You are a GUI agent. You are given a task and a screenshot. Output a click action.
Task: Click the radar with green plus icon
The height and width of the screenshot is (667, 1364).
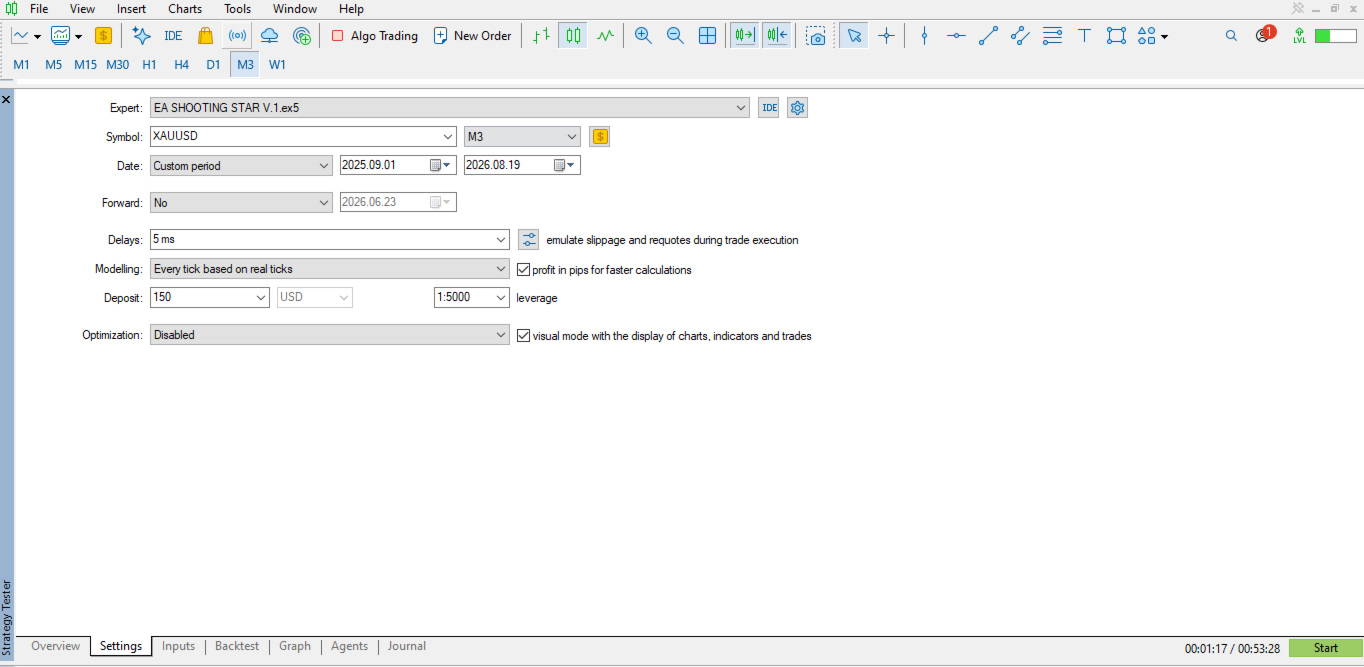click(302, 36)
